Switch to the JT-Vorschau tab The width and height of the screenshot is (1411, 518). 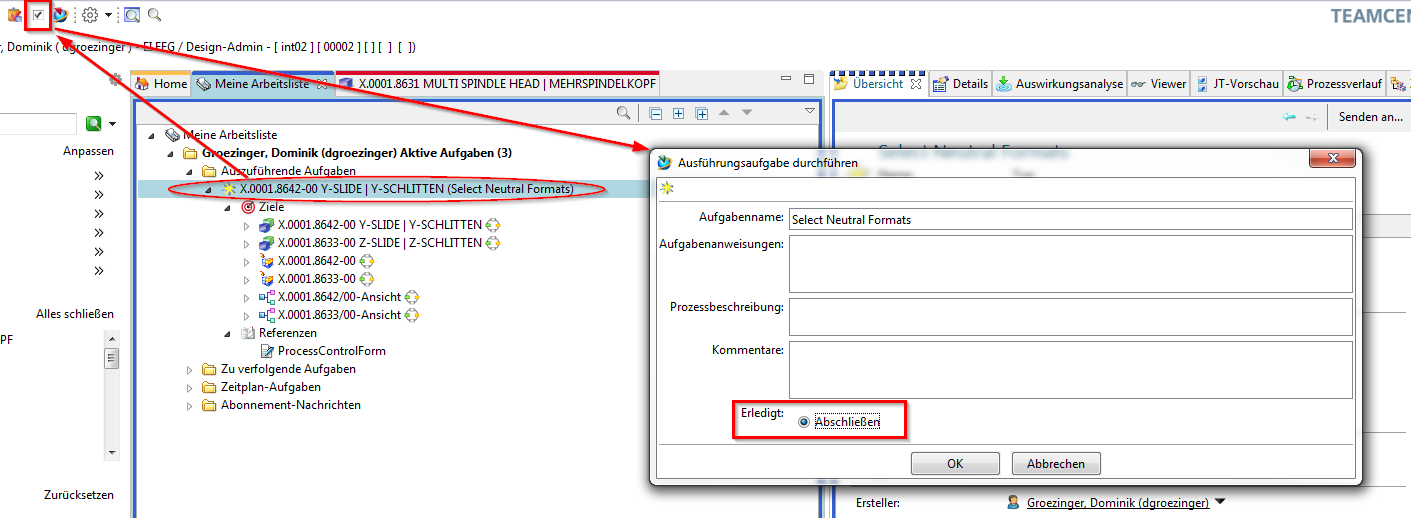[1237, 84]
